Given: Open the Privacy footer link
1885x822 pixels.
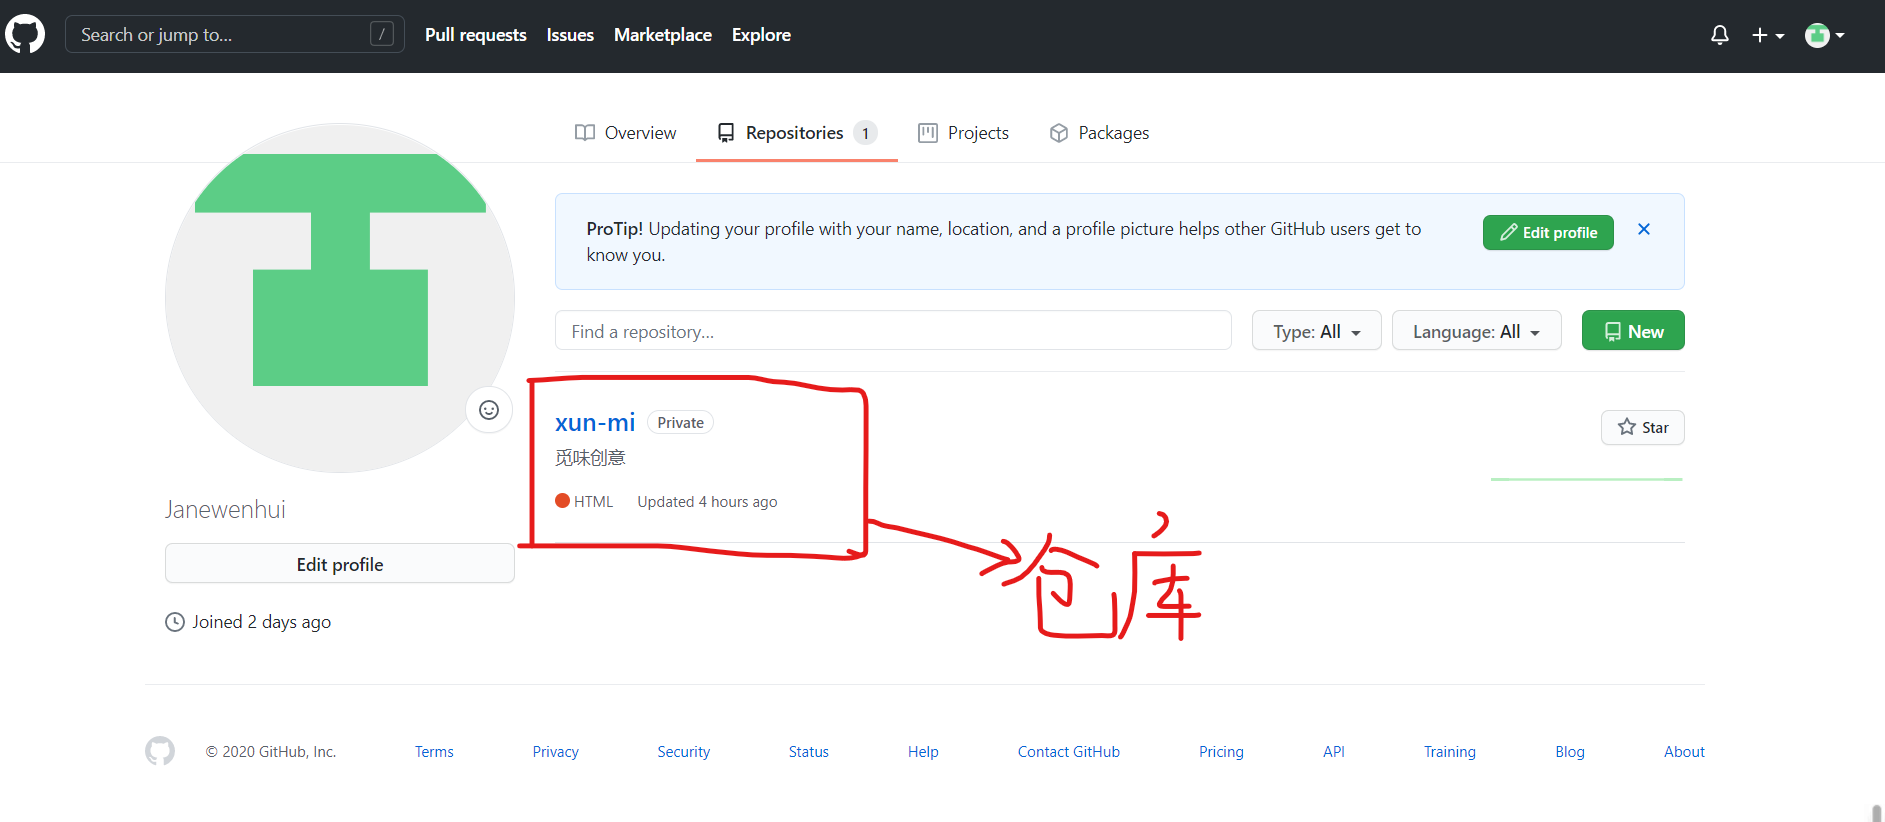Looking at the screenshot, I should pos(556,752).
